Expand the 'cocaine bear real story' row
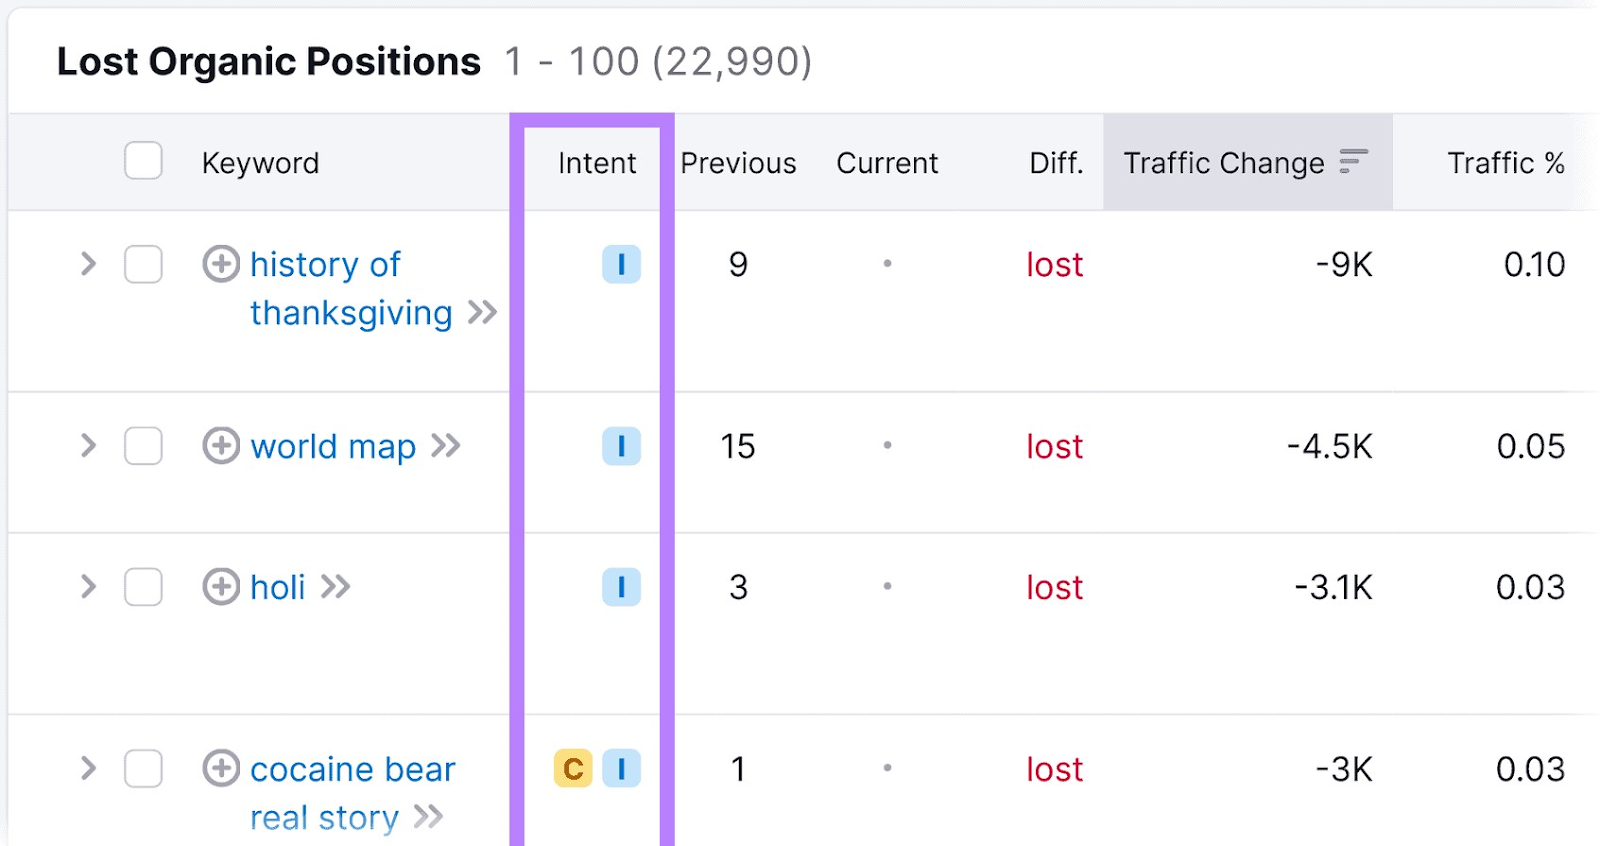 pos(88,769)
